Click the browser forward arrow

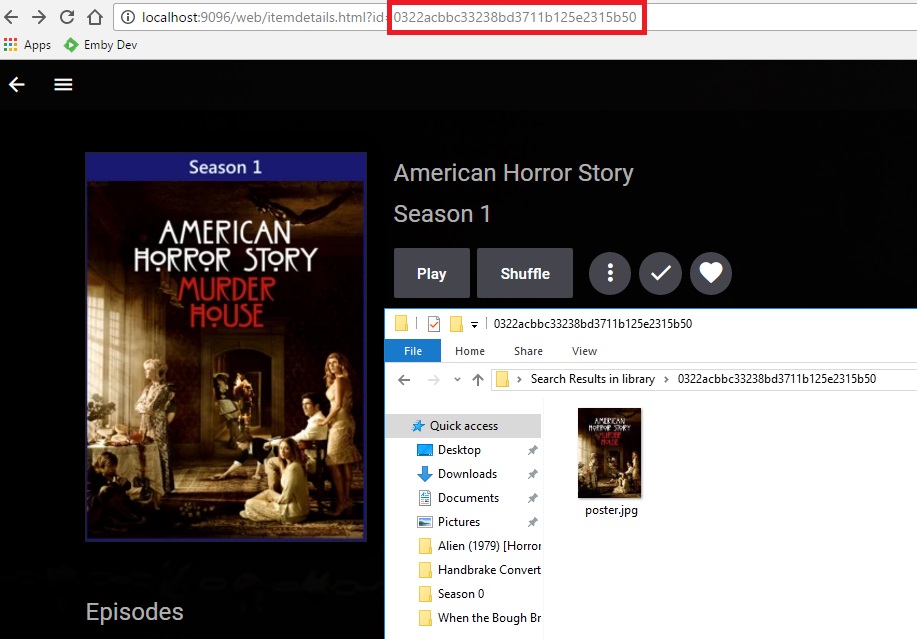pos(39,17)
